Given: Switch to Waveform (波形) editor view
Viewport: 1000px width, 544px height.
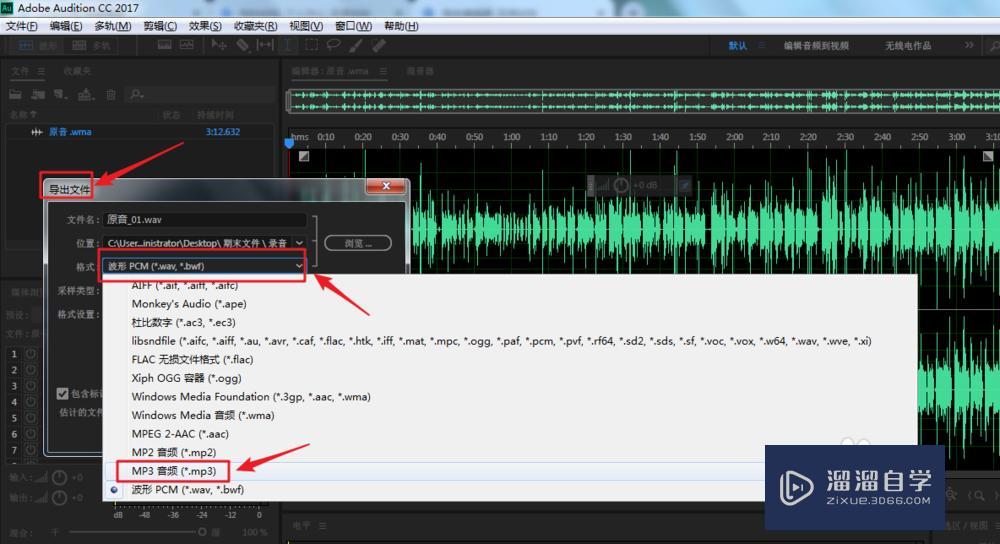Looking at the screenshot, I should [38, 45].
